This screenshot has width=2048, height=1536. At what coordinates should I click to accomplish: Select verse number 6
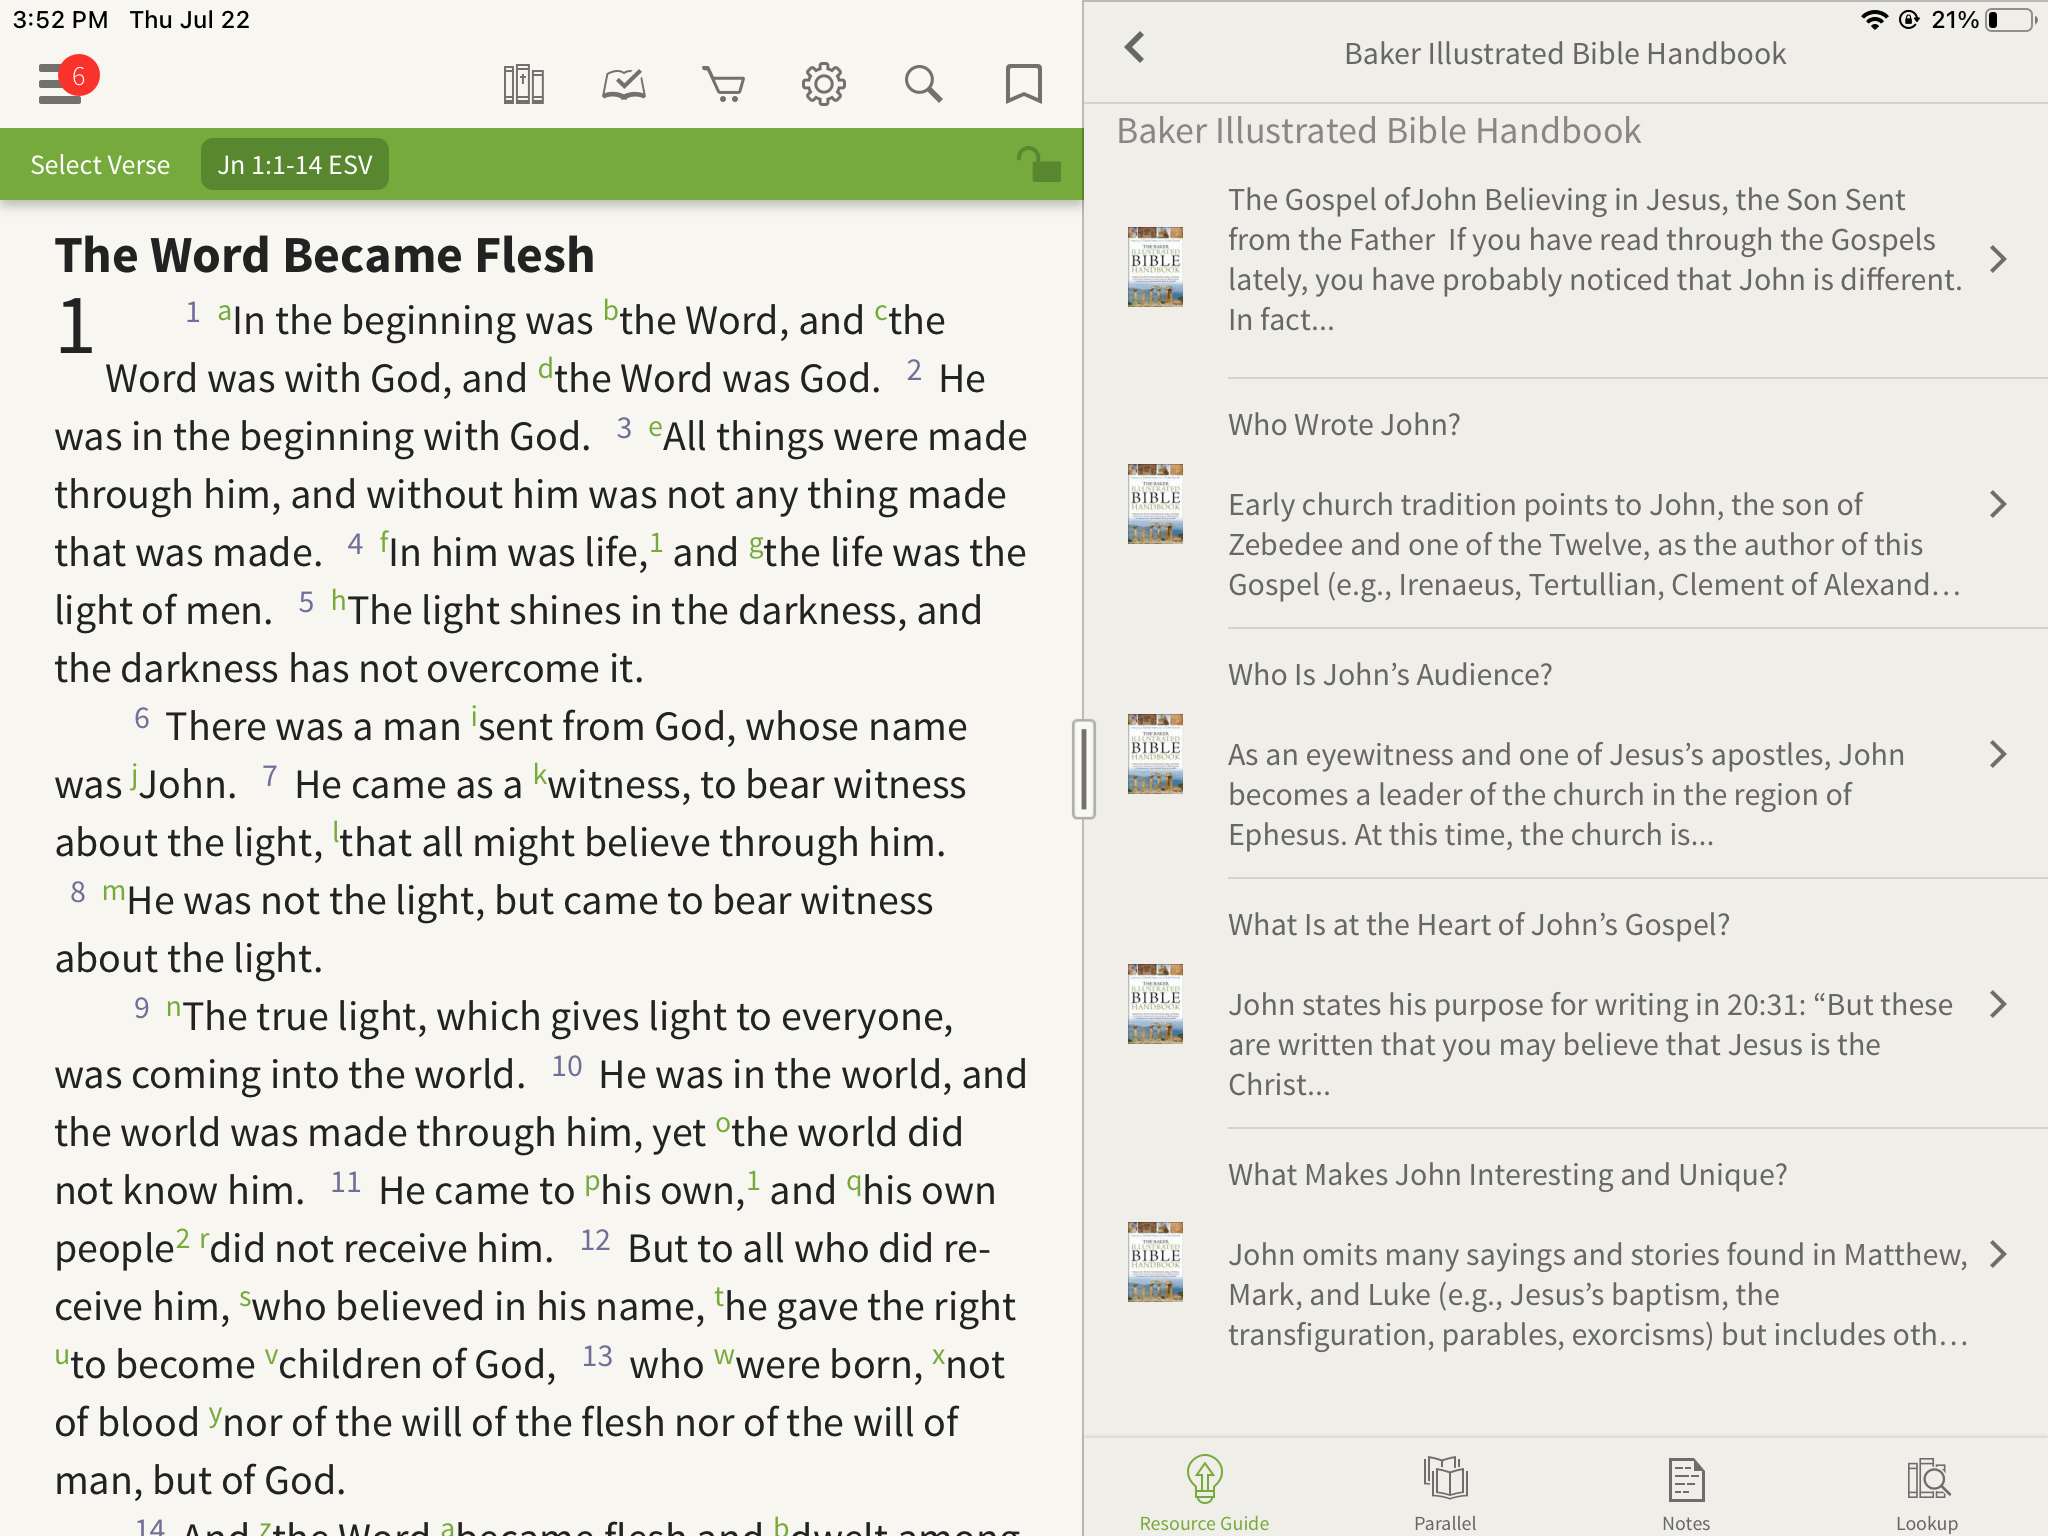pos(142,718)
